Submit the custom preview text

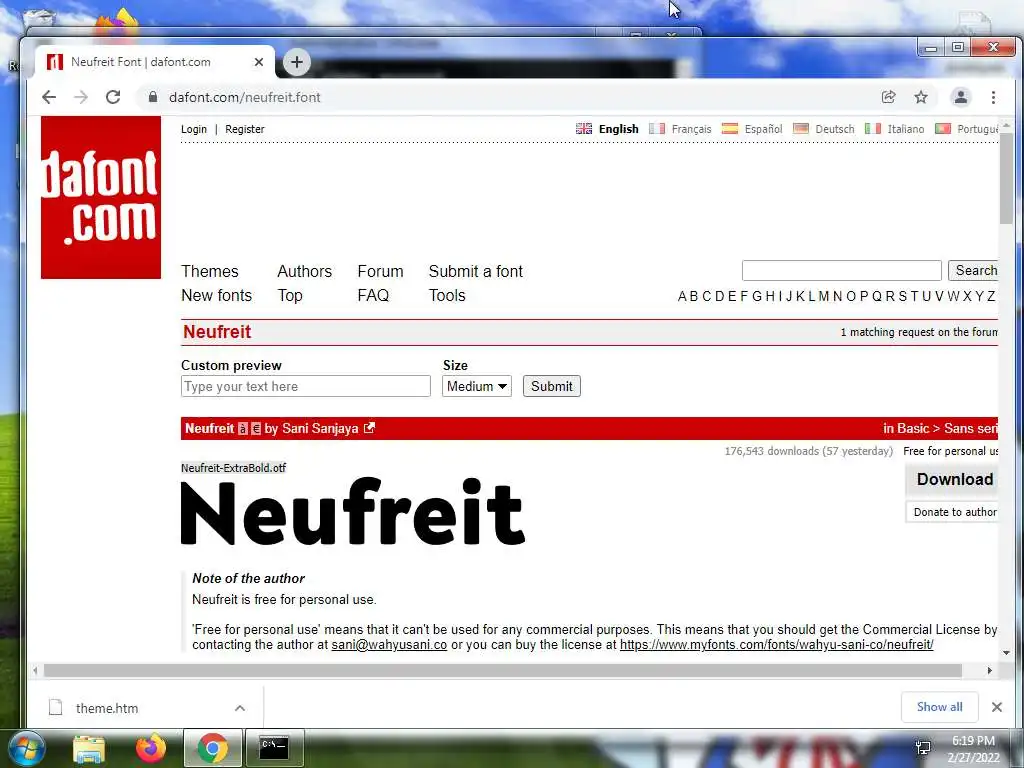coord(551,386)
